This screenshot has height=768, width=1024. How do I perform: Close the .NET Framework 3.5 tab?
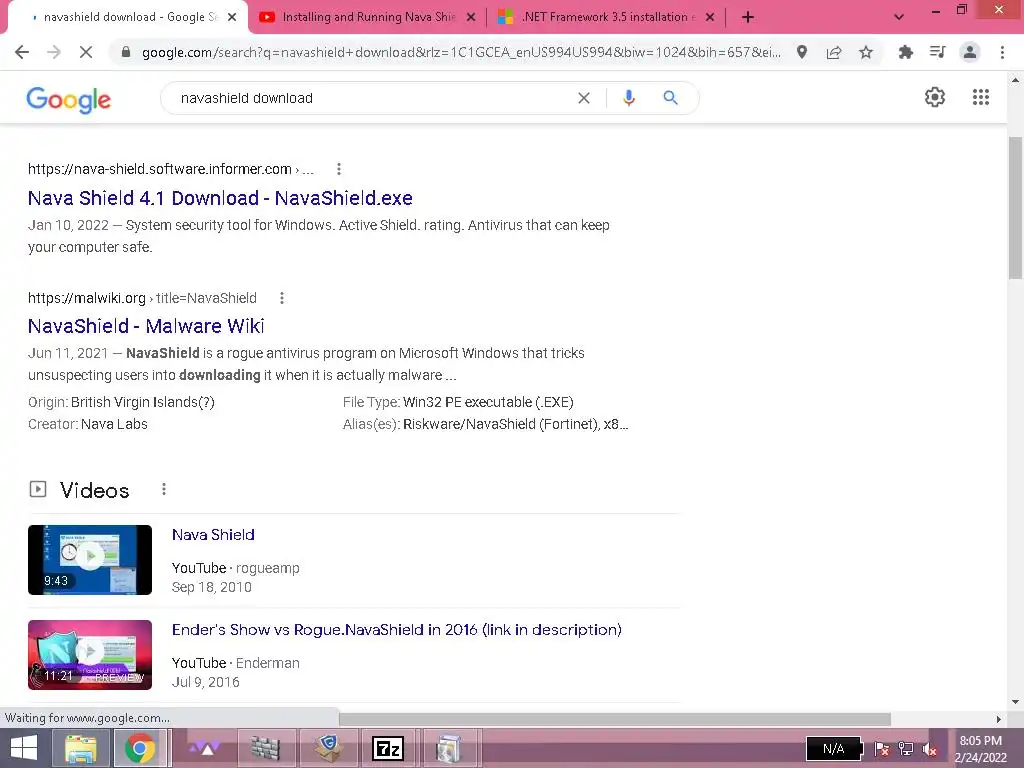click(710, 17)
